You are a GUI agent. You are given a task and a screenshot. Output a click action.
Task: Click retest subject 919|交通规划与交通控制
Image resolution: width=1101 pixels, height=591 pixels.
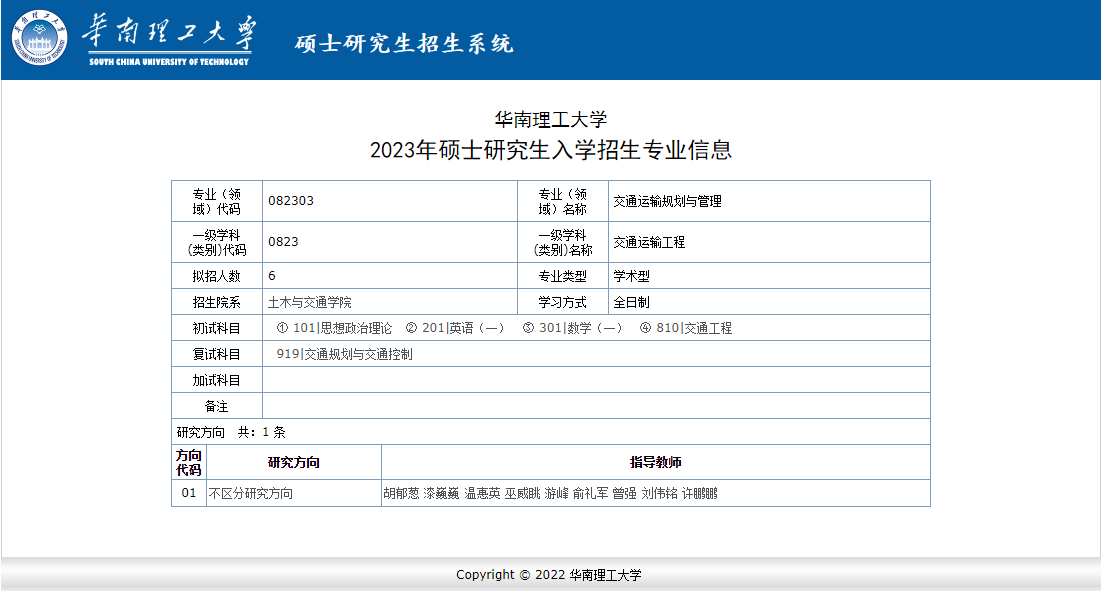[344, 354]
